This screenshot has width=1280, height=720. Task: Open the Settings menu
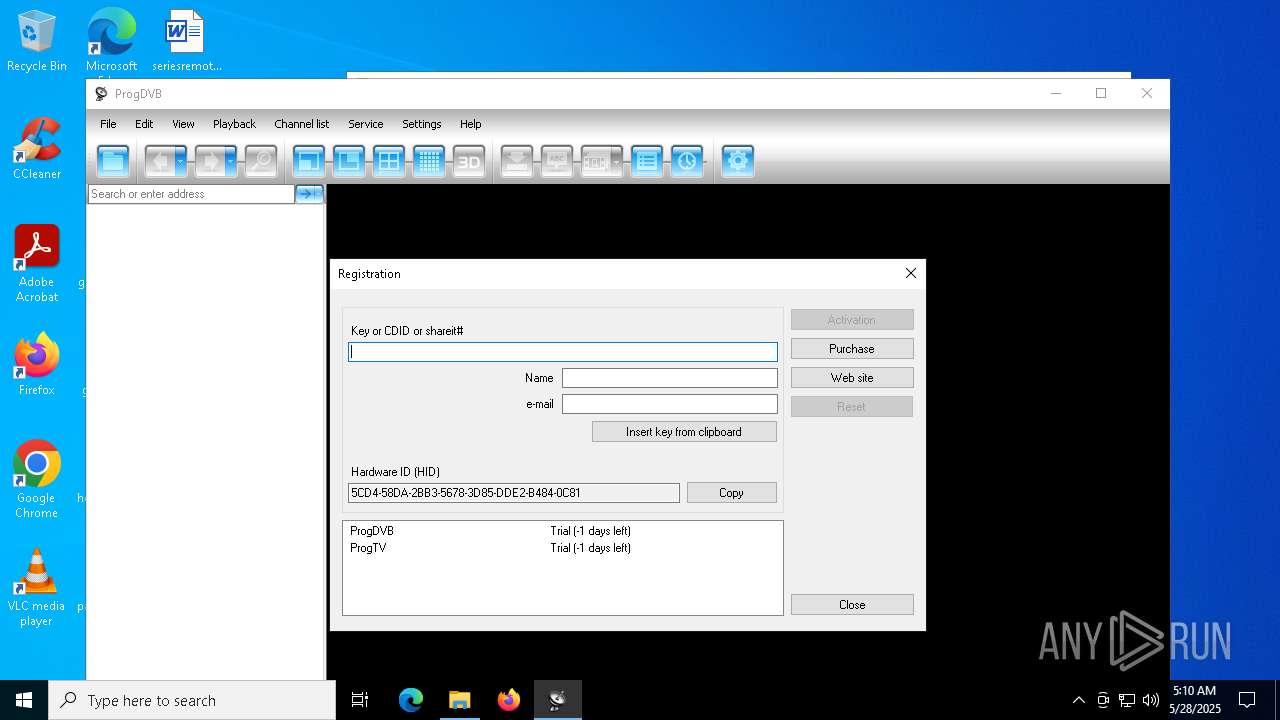pyautogui.click(x=421, y=124)
